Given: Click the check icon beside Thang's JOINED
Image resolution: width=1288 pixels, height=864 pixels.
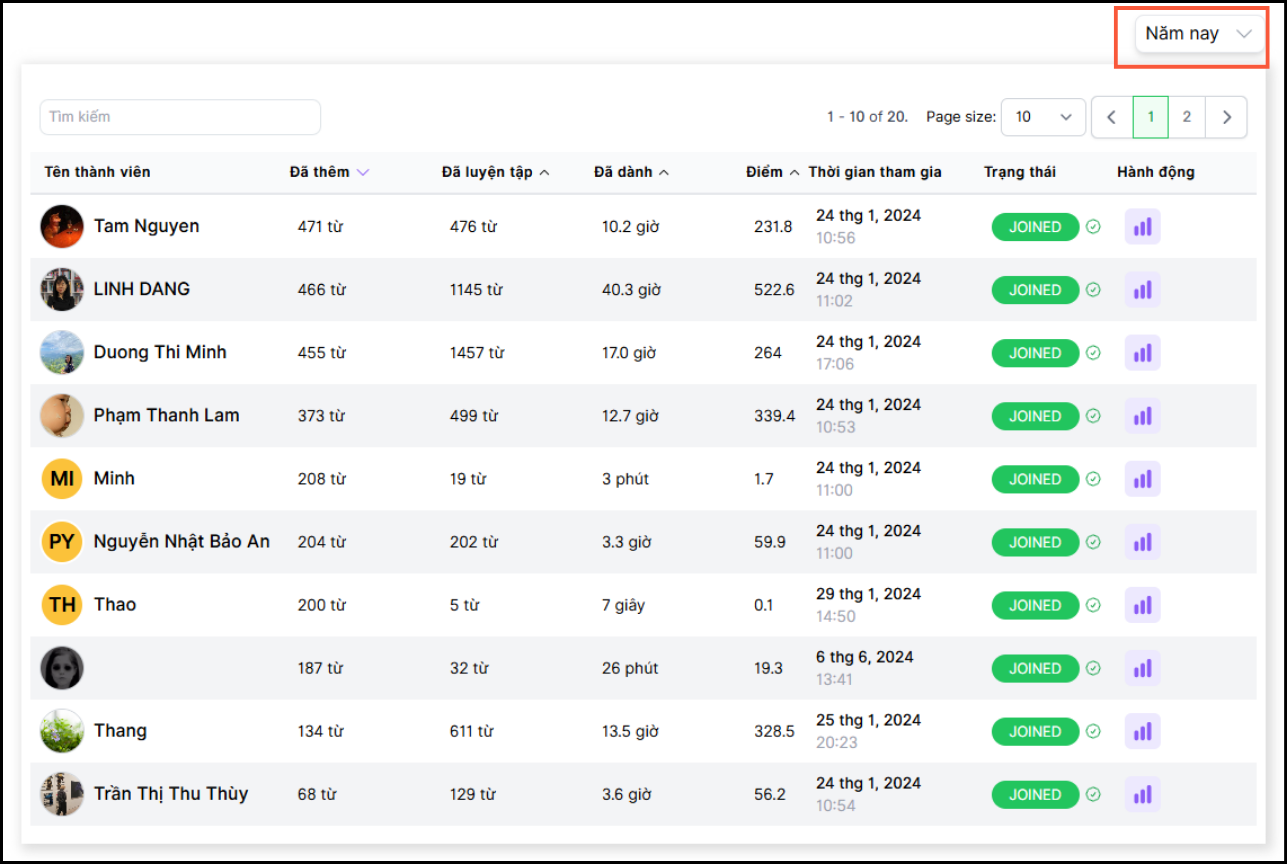Looking at the screenshot, I should (1093, 731).
